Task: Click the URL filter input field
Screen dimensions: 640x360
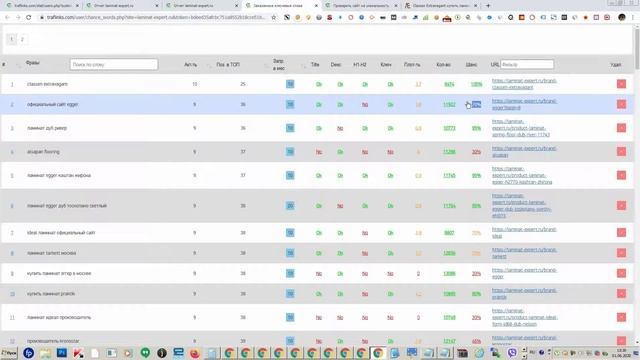Action: pyautogui.click(x=527, y=64)
